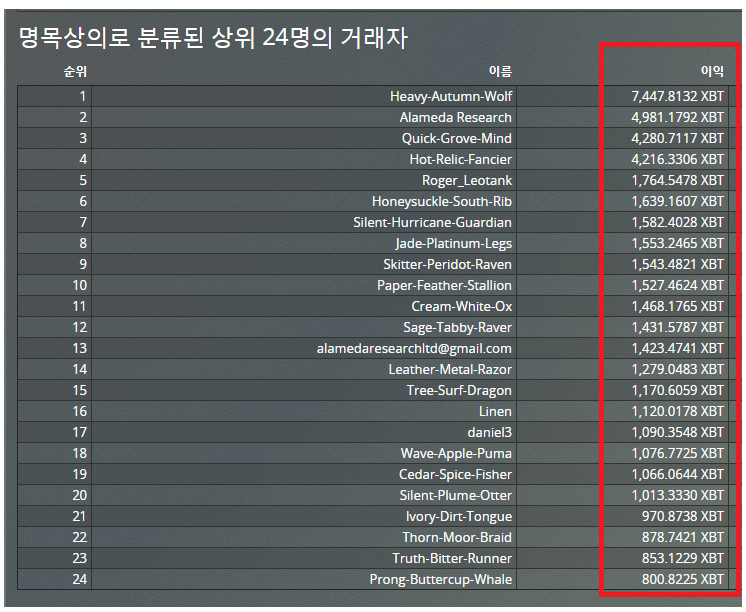Select the Skitter-Peridot-Raven entry
This screenshot has width=746, height=612.
(x=447, y=265)
